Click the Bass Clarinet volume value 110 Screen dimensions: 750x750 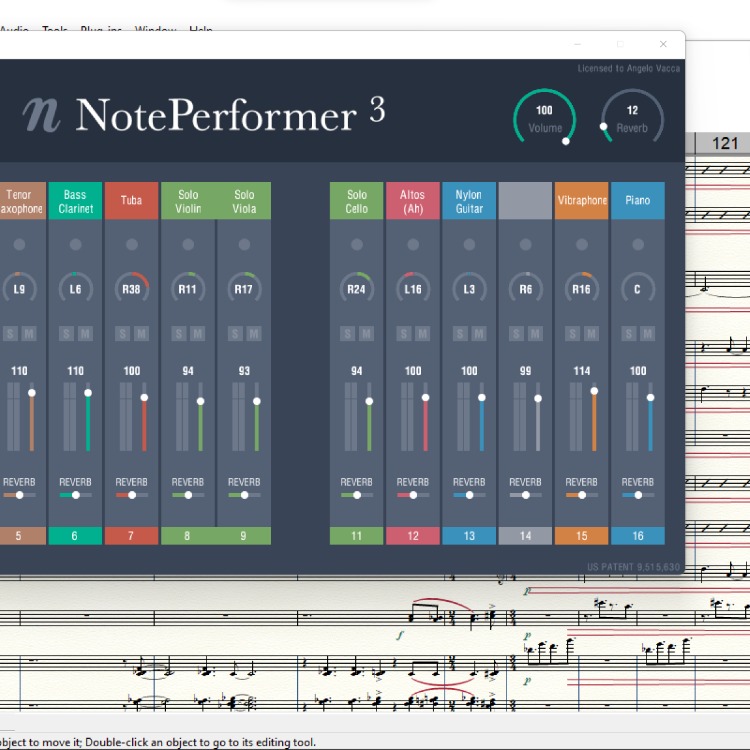[x=75, y=371]
